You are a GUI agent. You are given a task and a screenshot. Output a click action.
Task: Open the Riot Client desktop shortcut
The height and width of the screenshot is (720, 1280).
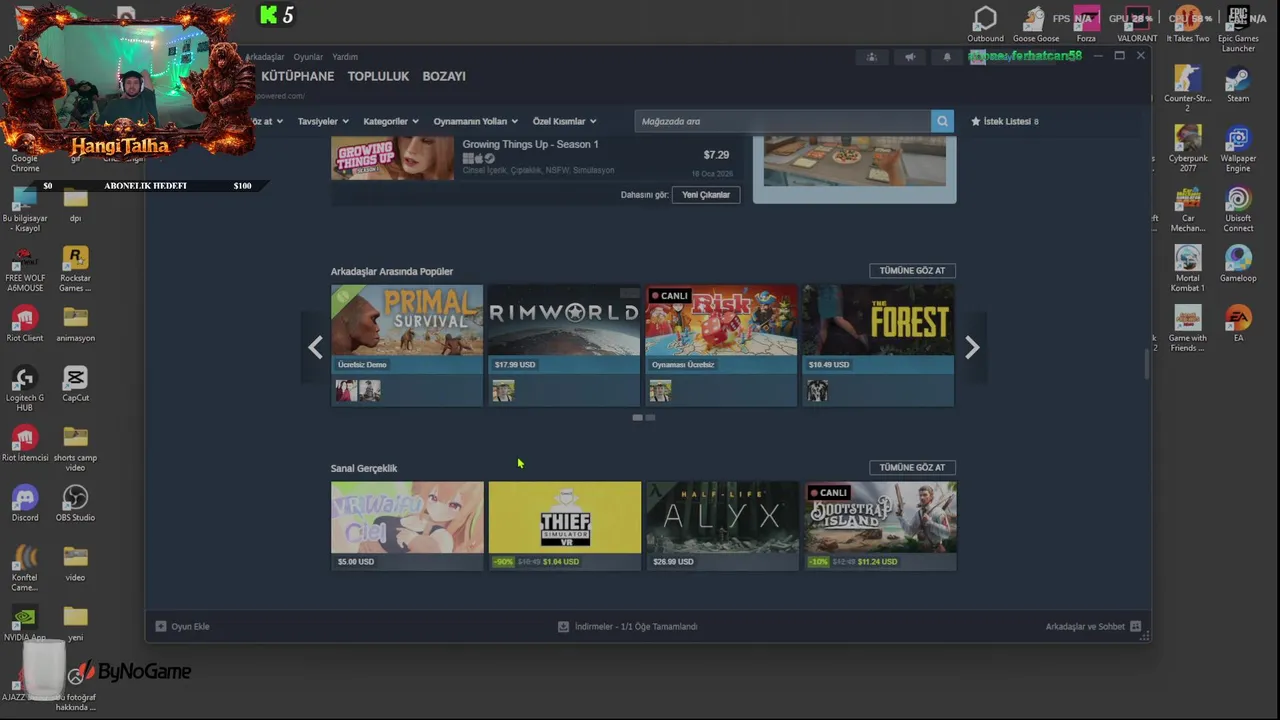pos(25,324)
